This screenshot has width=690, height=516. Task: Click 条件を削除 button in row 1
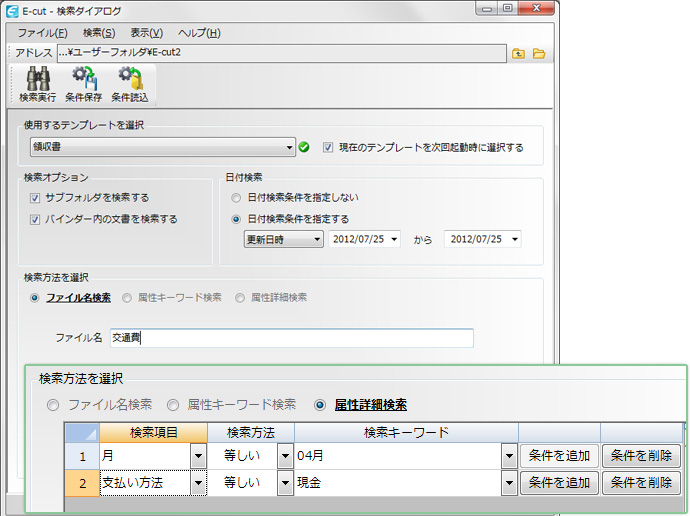[641, 456]
